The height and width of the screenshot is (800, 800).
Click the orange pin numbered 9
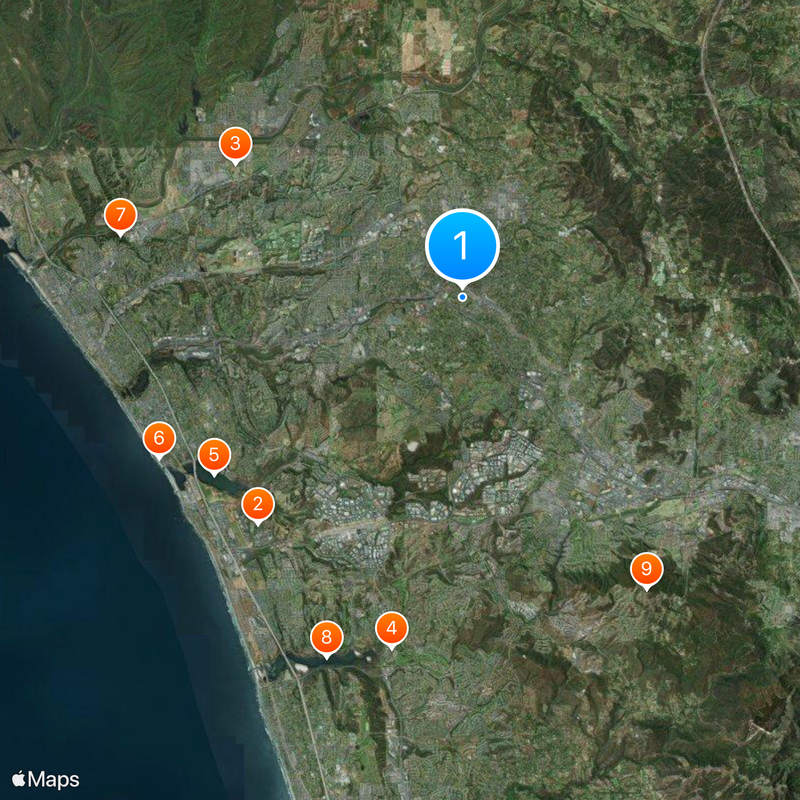click(x=646, y=569)
